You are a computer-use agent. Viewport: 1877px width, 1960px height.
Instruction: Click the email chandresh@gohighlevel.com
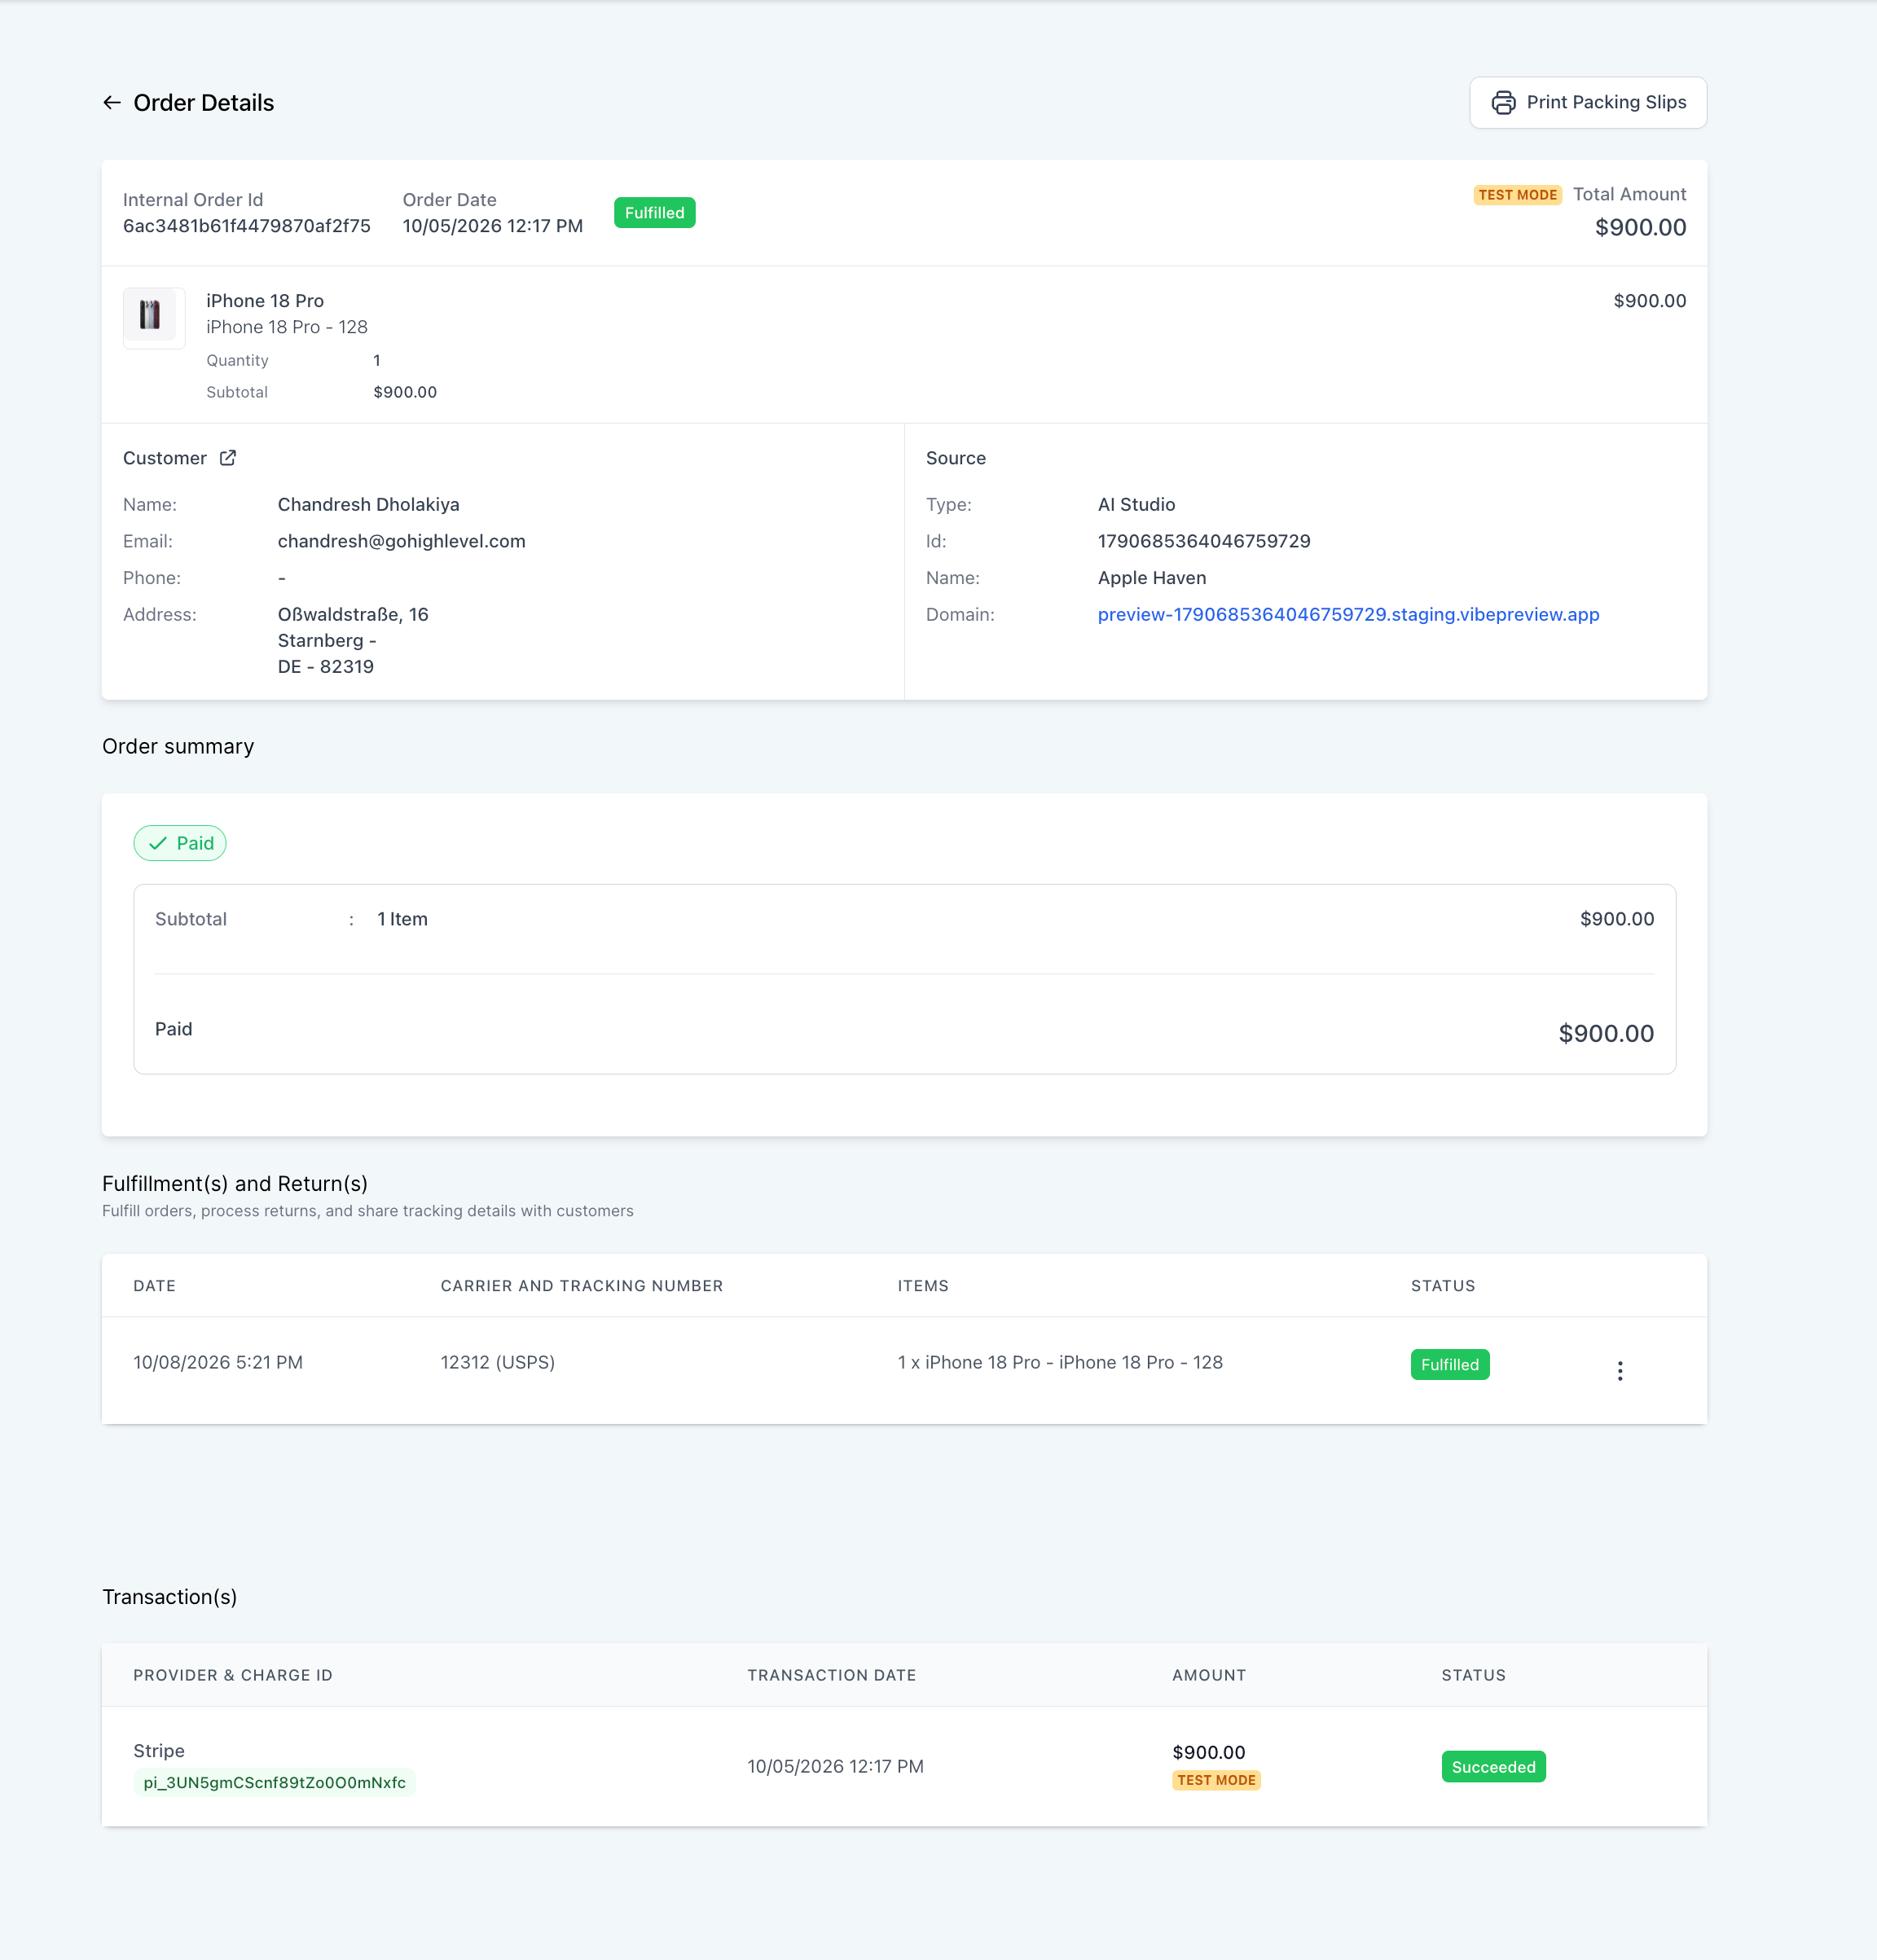401,541
